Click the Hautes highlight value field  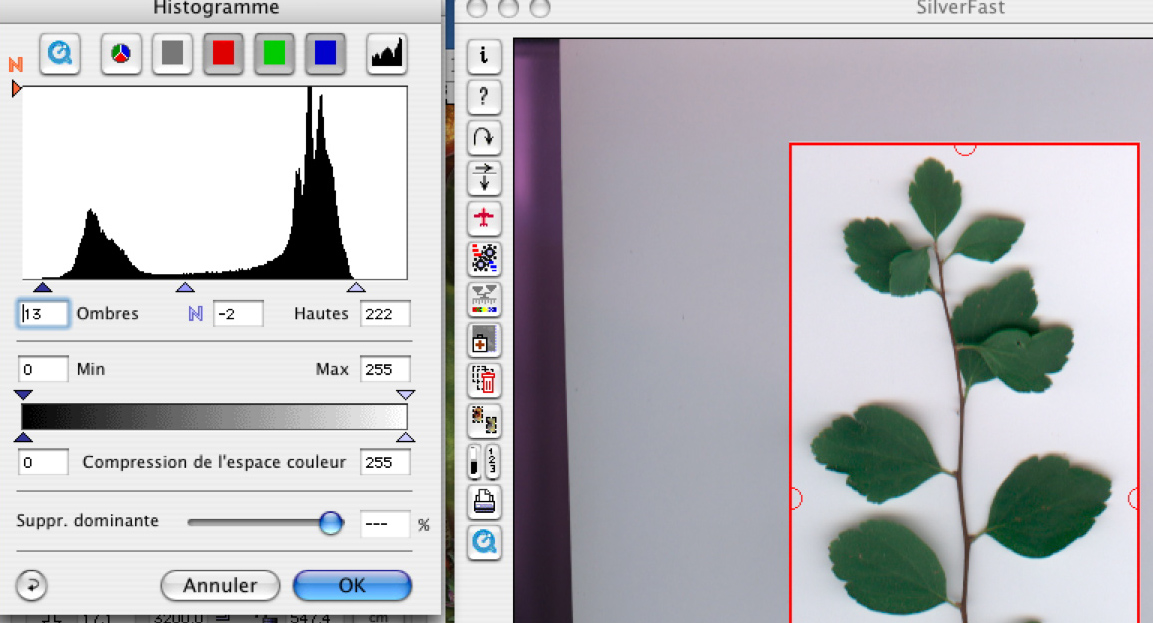385,314
